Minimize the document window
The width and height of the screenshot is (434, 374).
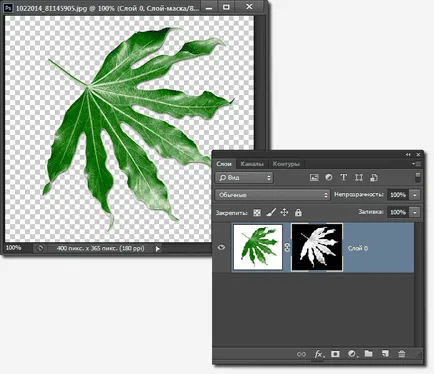(x=209, y=7)
